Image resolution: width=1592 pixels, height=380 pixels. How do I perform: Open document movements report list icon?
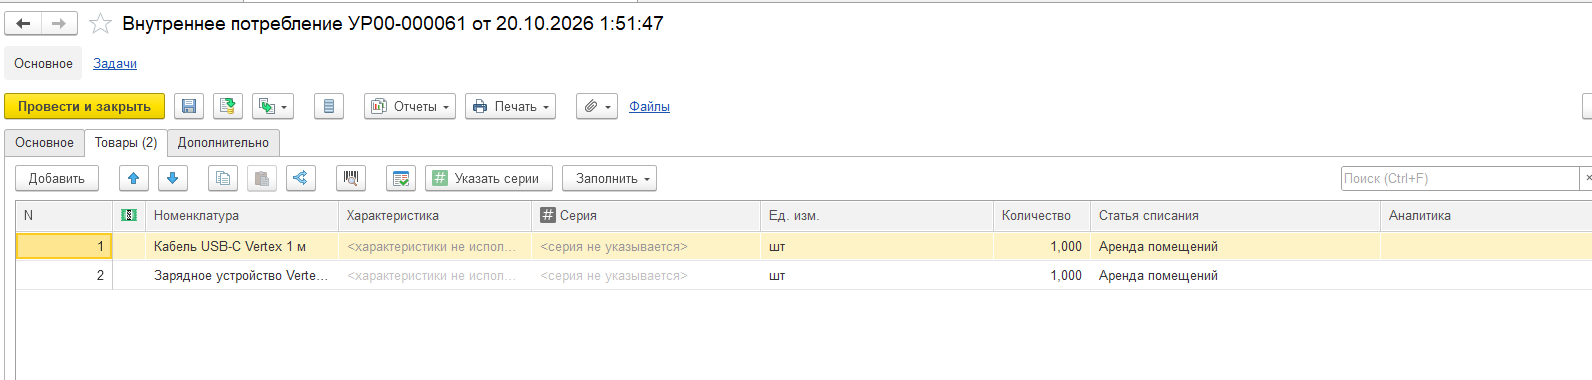(x=329, y=106)
